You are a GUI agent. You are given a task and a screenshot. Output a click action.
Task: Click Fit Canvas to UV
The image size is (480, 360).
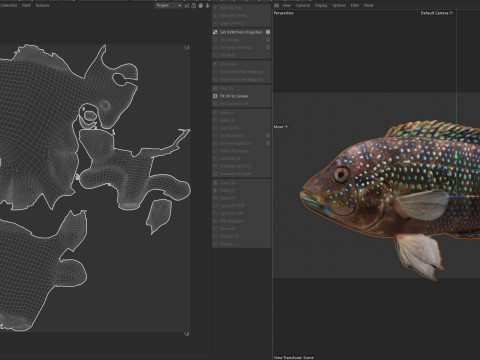pos(242,104)
